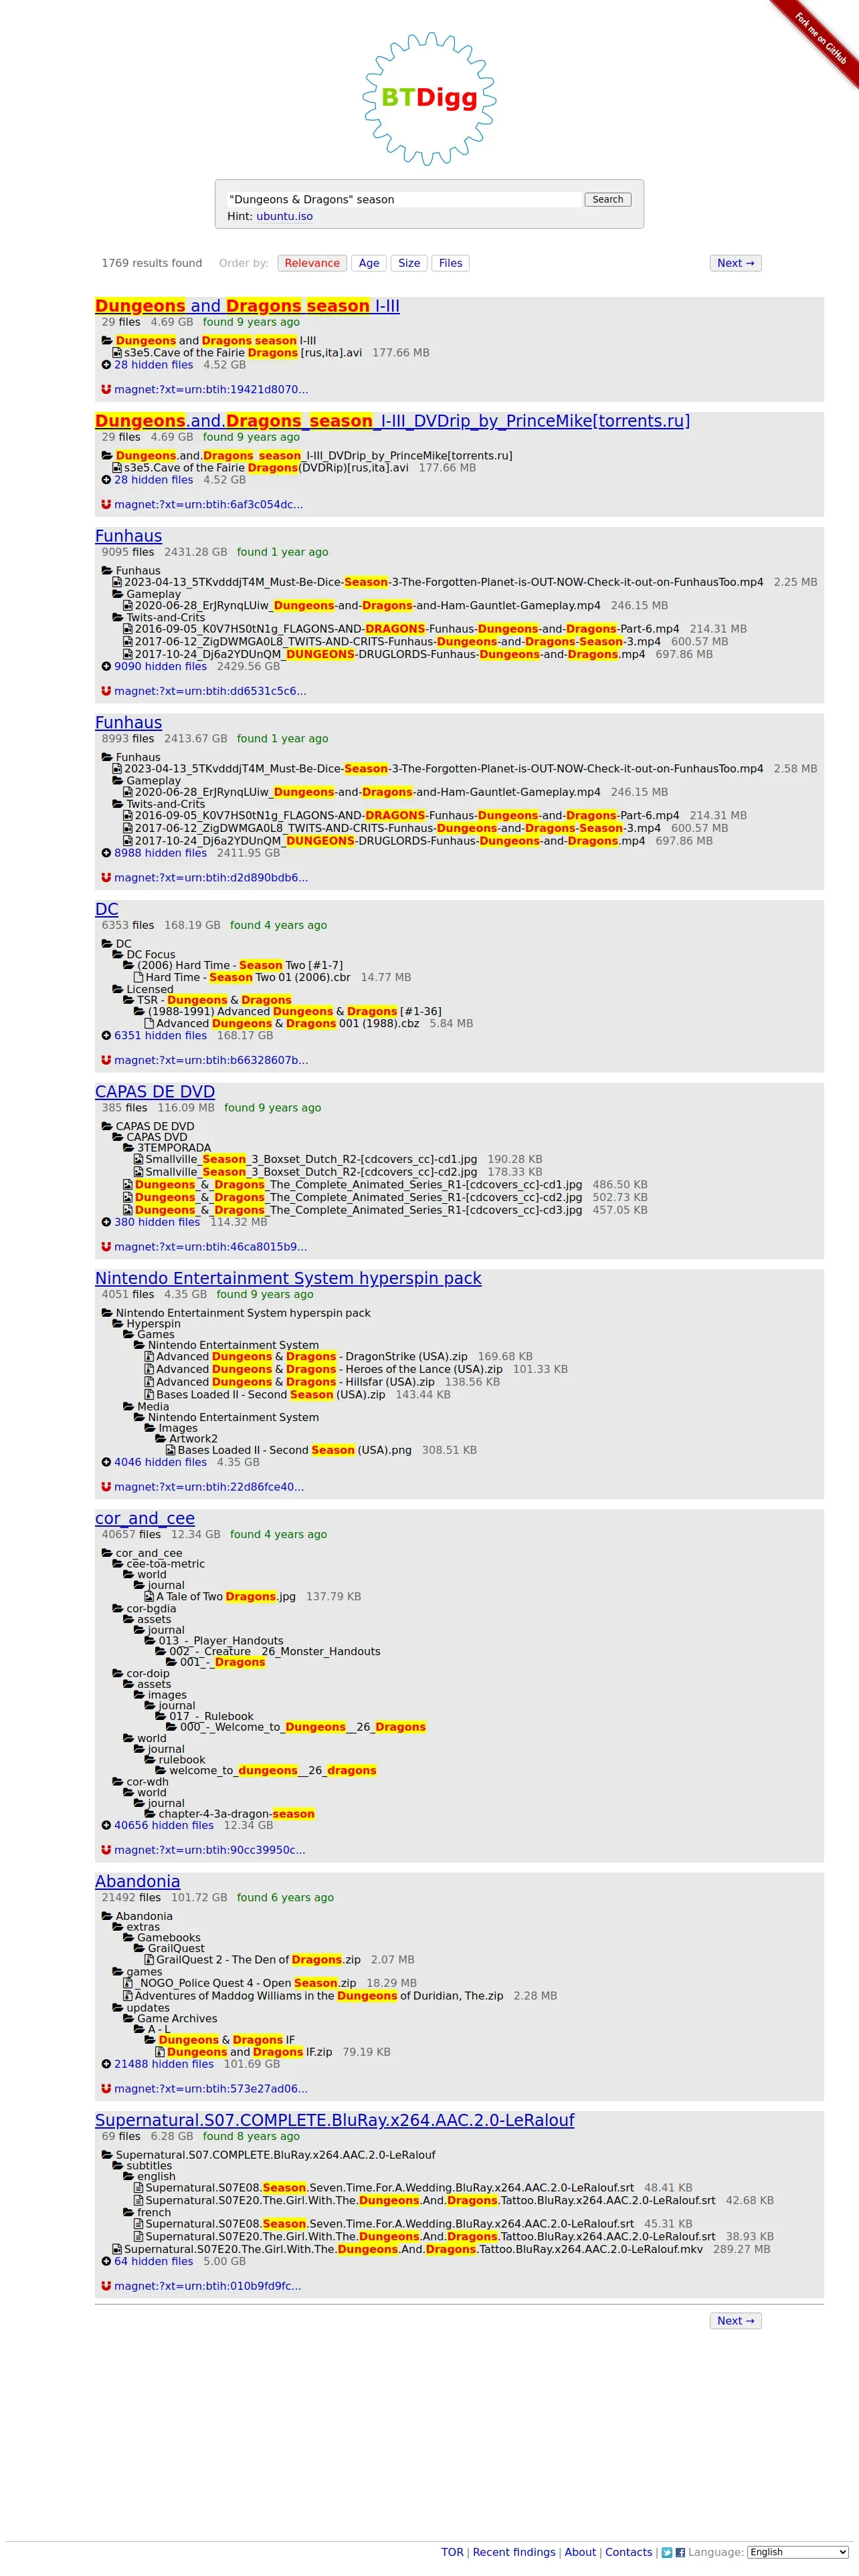
Task: Open Recent findings footer link
Action: click(514, 2552)
